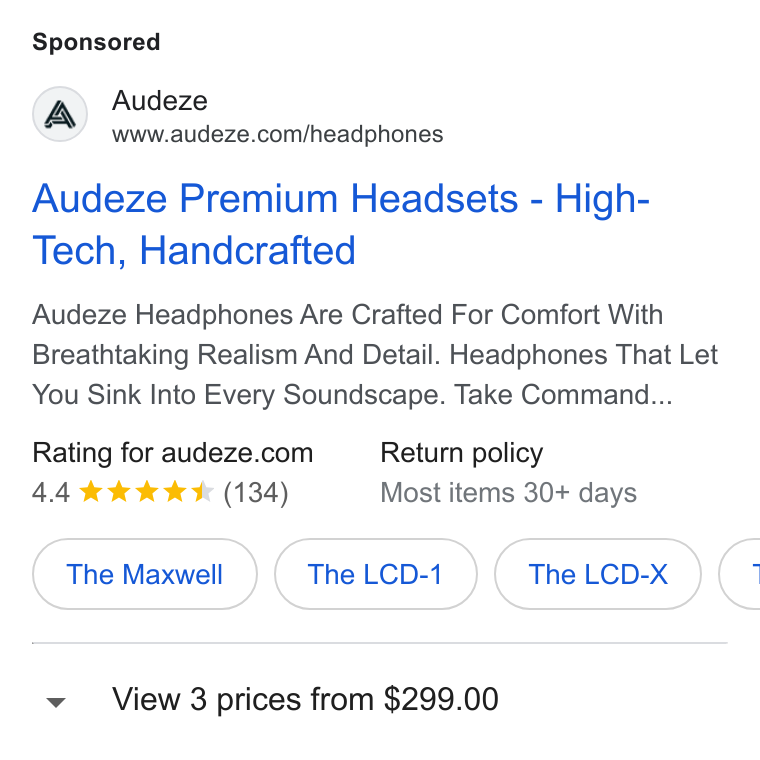Click the Most items 30+ days text

(x=508, y=493)
